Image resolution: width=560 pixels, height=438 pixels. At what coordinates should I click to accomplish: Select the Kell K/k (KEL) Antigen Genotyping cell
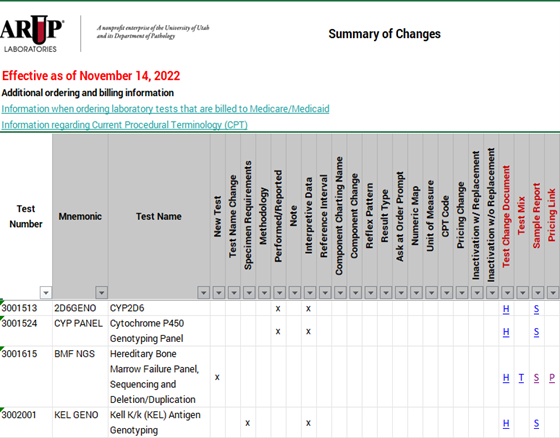[x=159, y=422]
